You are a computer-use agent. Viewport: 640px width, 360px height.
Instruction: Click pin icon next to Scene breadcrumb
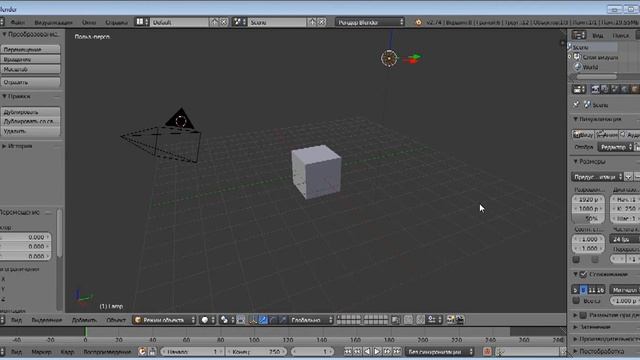(576, 104)
